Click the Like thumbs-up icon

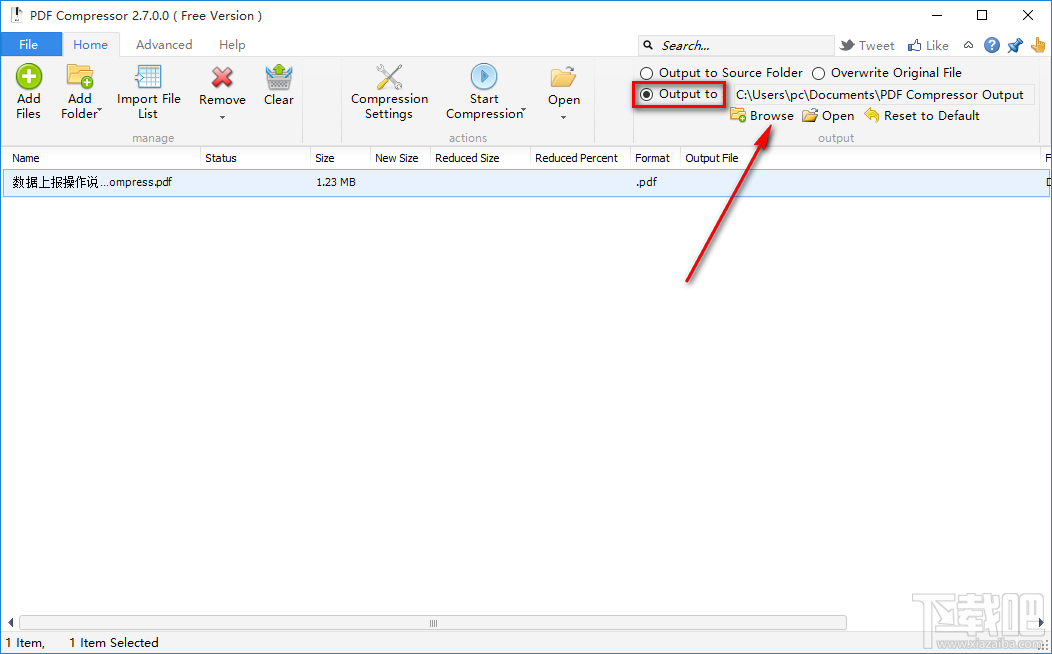(x=914, y=45)
